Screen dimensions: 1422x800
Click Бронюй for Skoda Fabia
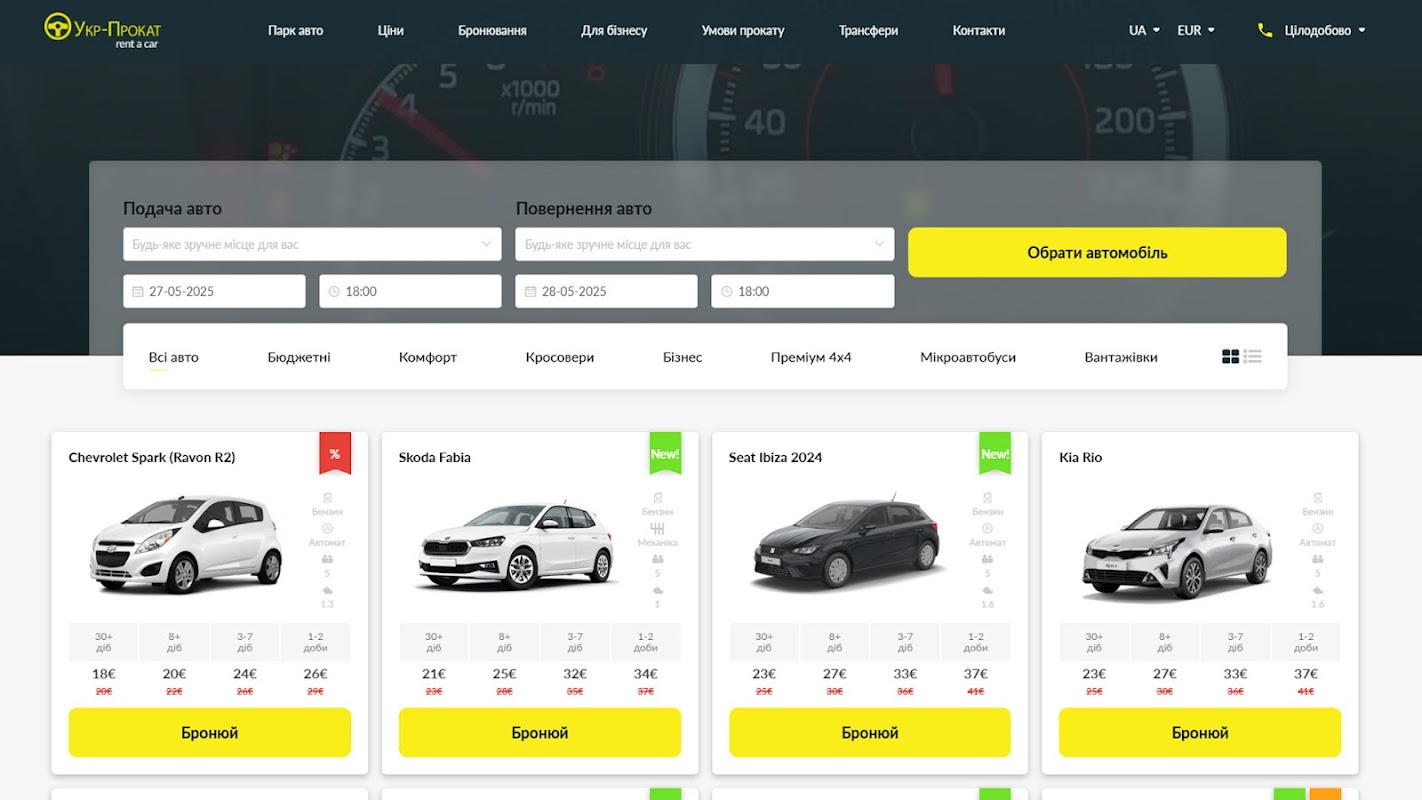coord(540,733)
